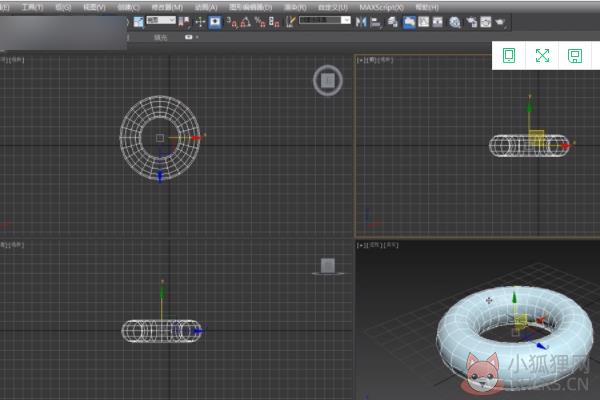Activate the Select and Manipulate tool
Image resolution: width=600 pixels, height=400 pixels.
click(200, 22)
